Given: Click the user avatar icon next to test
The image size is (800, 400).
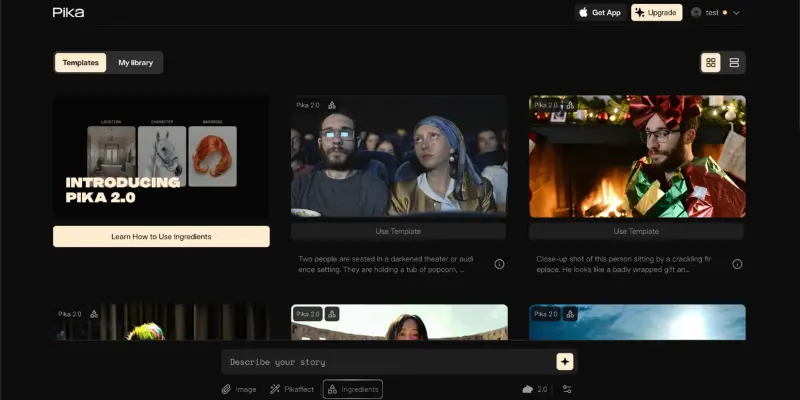Looking at the screenshot, I should coord(696,13).
